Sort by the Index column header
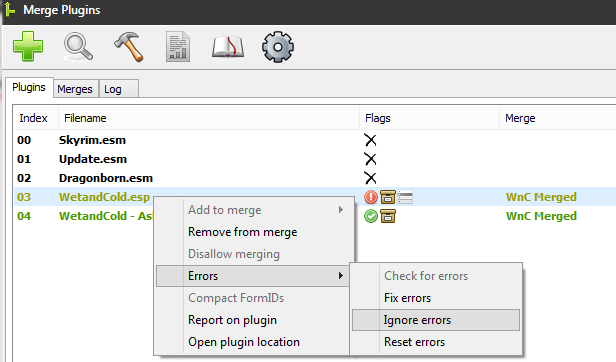The width and height of the screenshot is (616, 362). [36, 118]
